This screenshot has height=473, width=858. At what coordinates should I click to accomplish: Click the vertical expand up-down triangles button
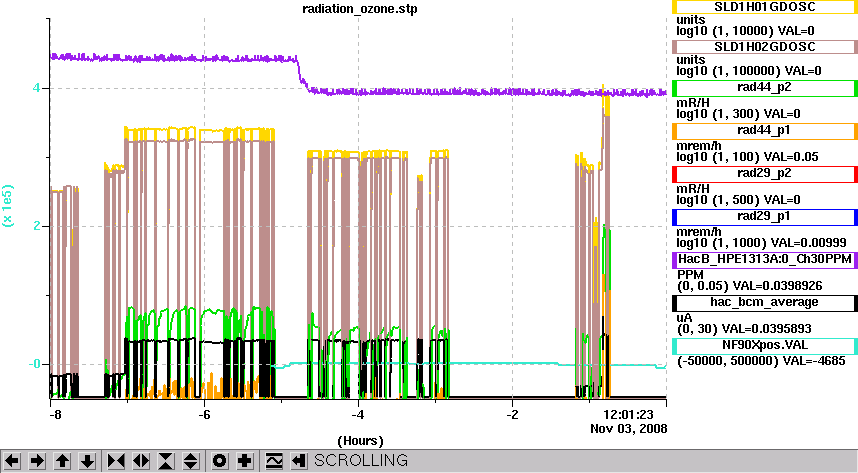coord(190,461)
